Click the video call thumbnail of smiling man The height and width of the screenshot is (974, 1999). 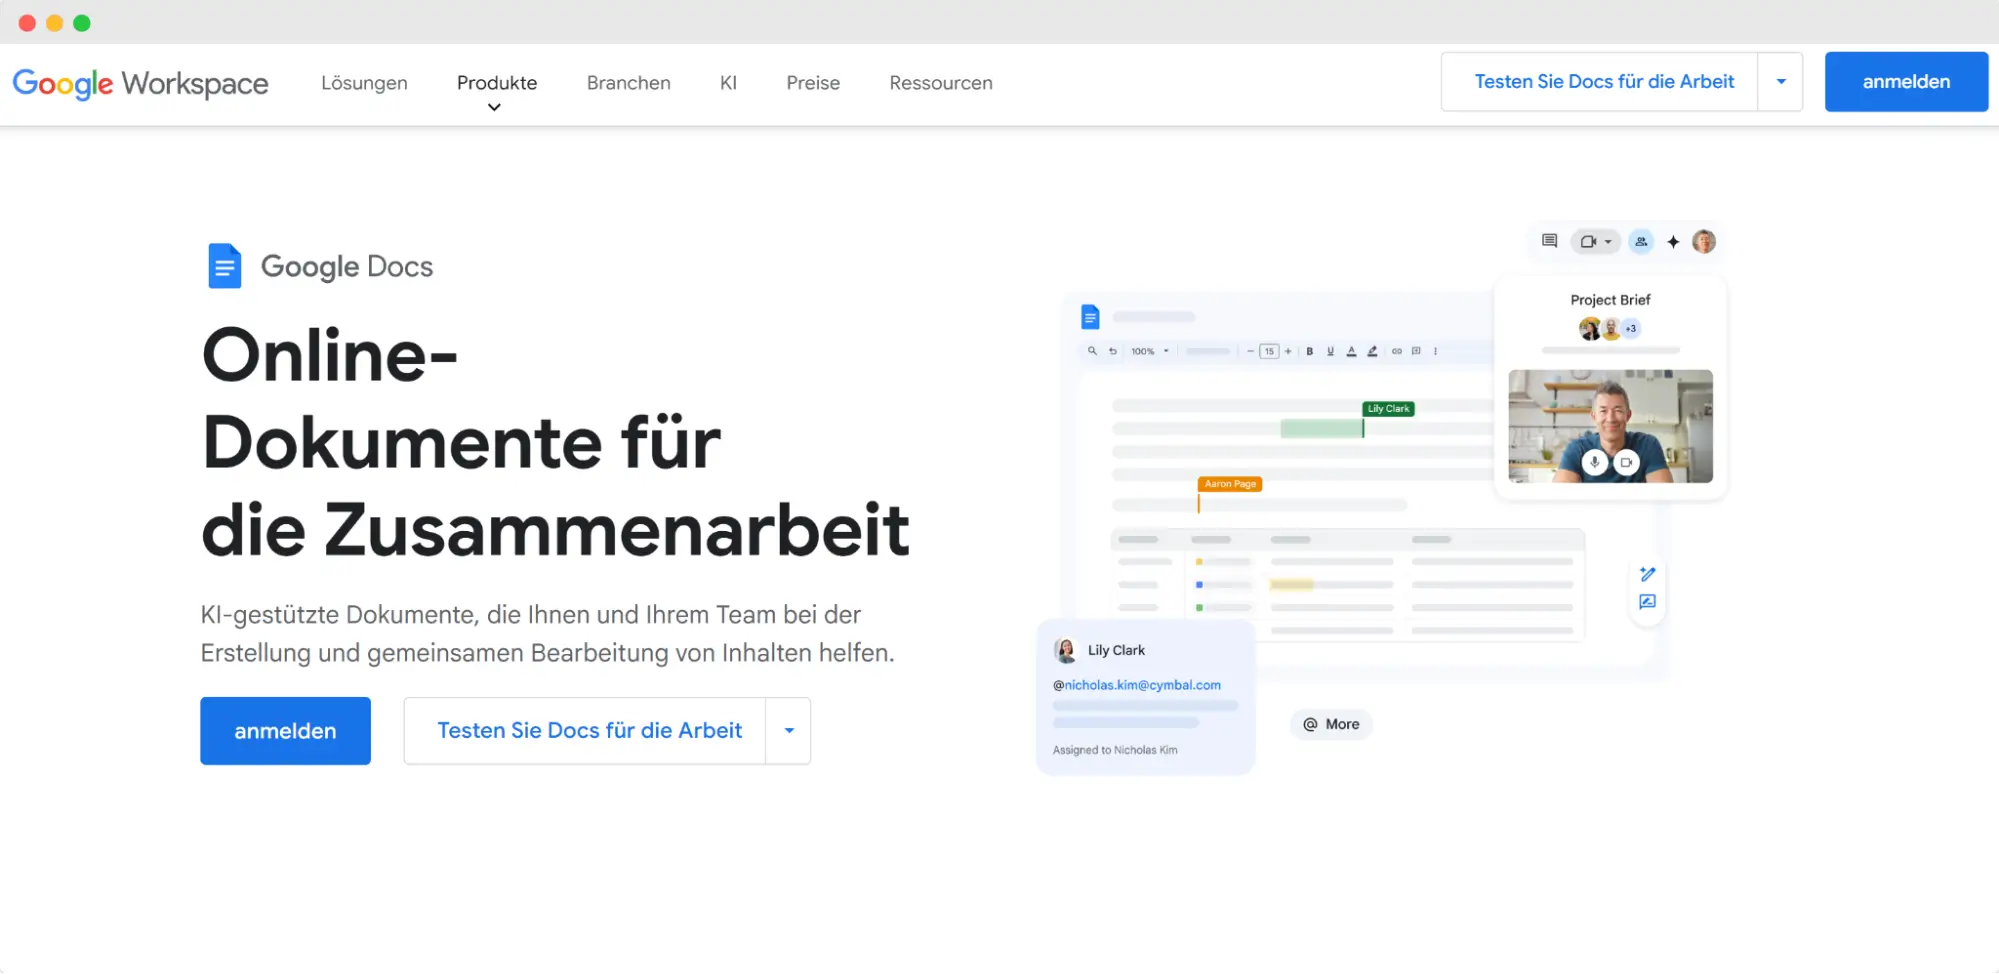[1610, 426]
